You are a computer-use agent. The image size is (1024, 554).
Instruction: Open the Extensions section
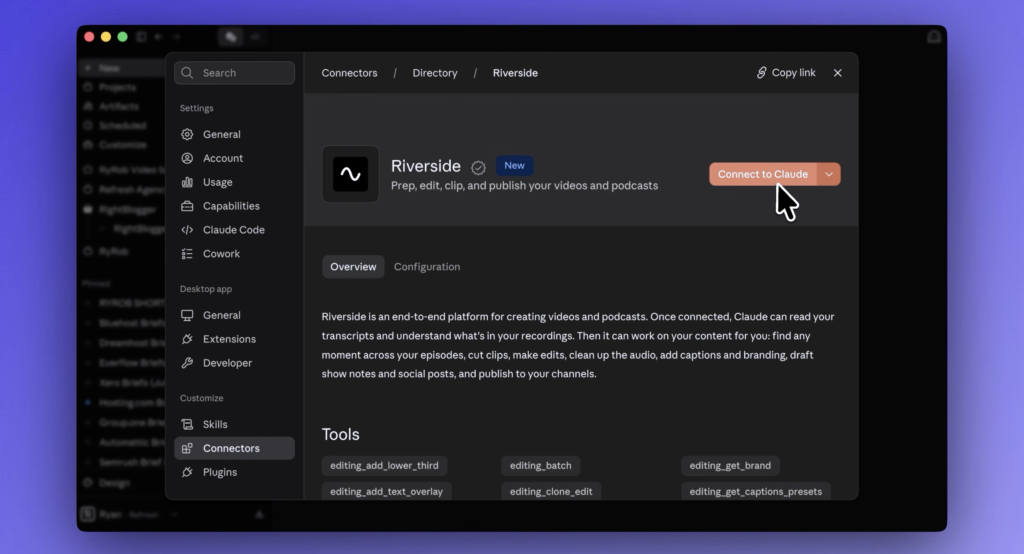(x=234, y=339)
